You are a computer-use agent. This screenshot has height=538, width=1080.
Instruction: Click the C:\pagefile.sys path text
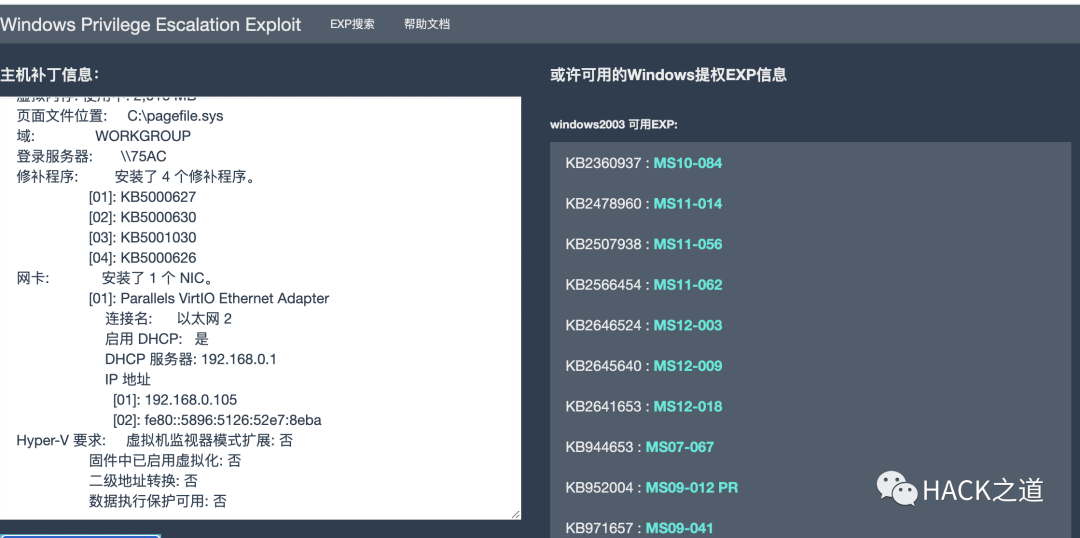tap(176, 116)
